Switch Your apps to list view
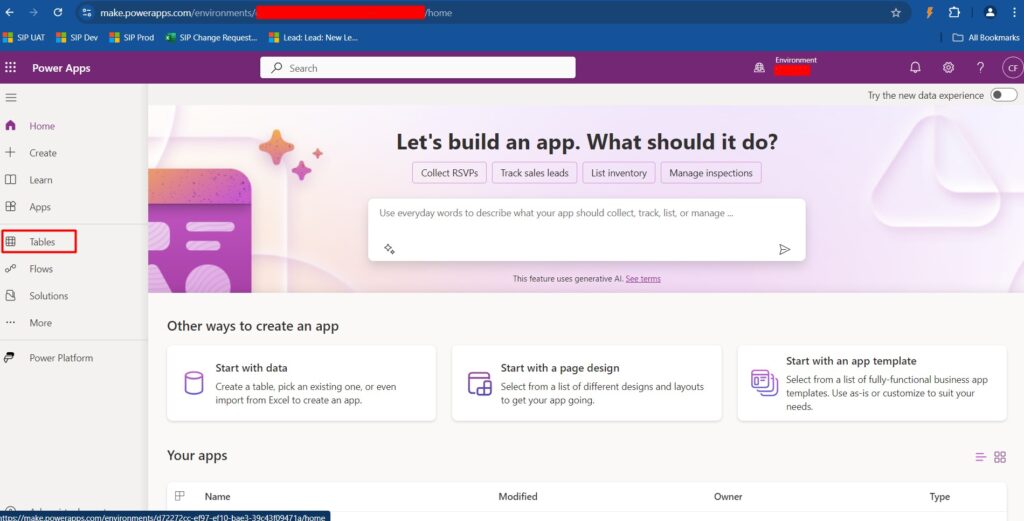This screenshot has width=1024, height=521. 980,457
